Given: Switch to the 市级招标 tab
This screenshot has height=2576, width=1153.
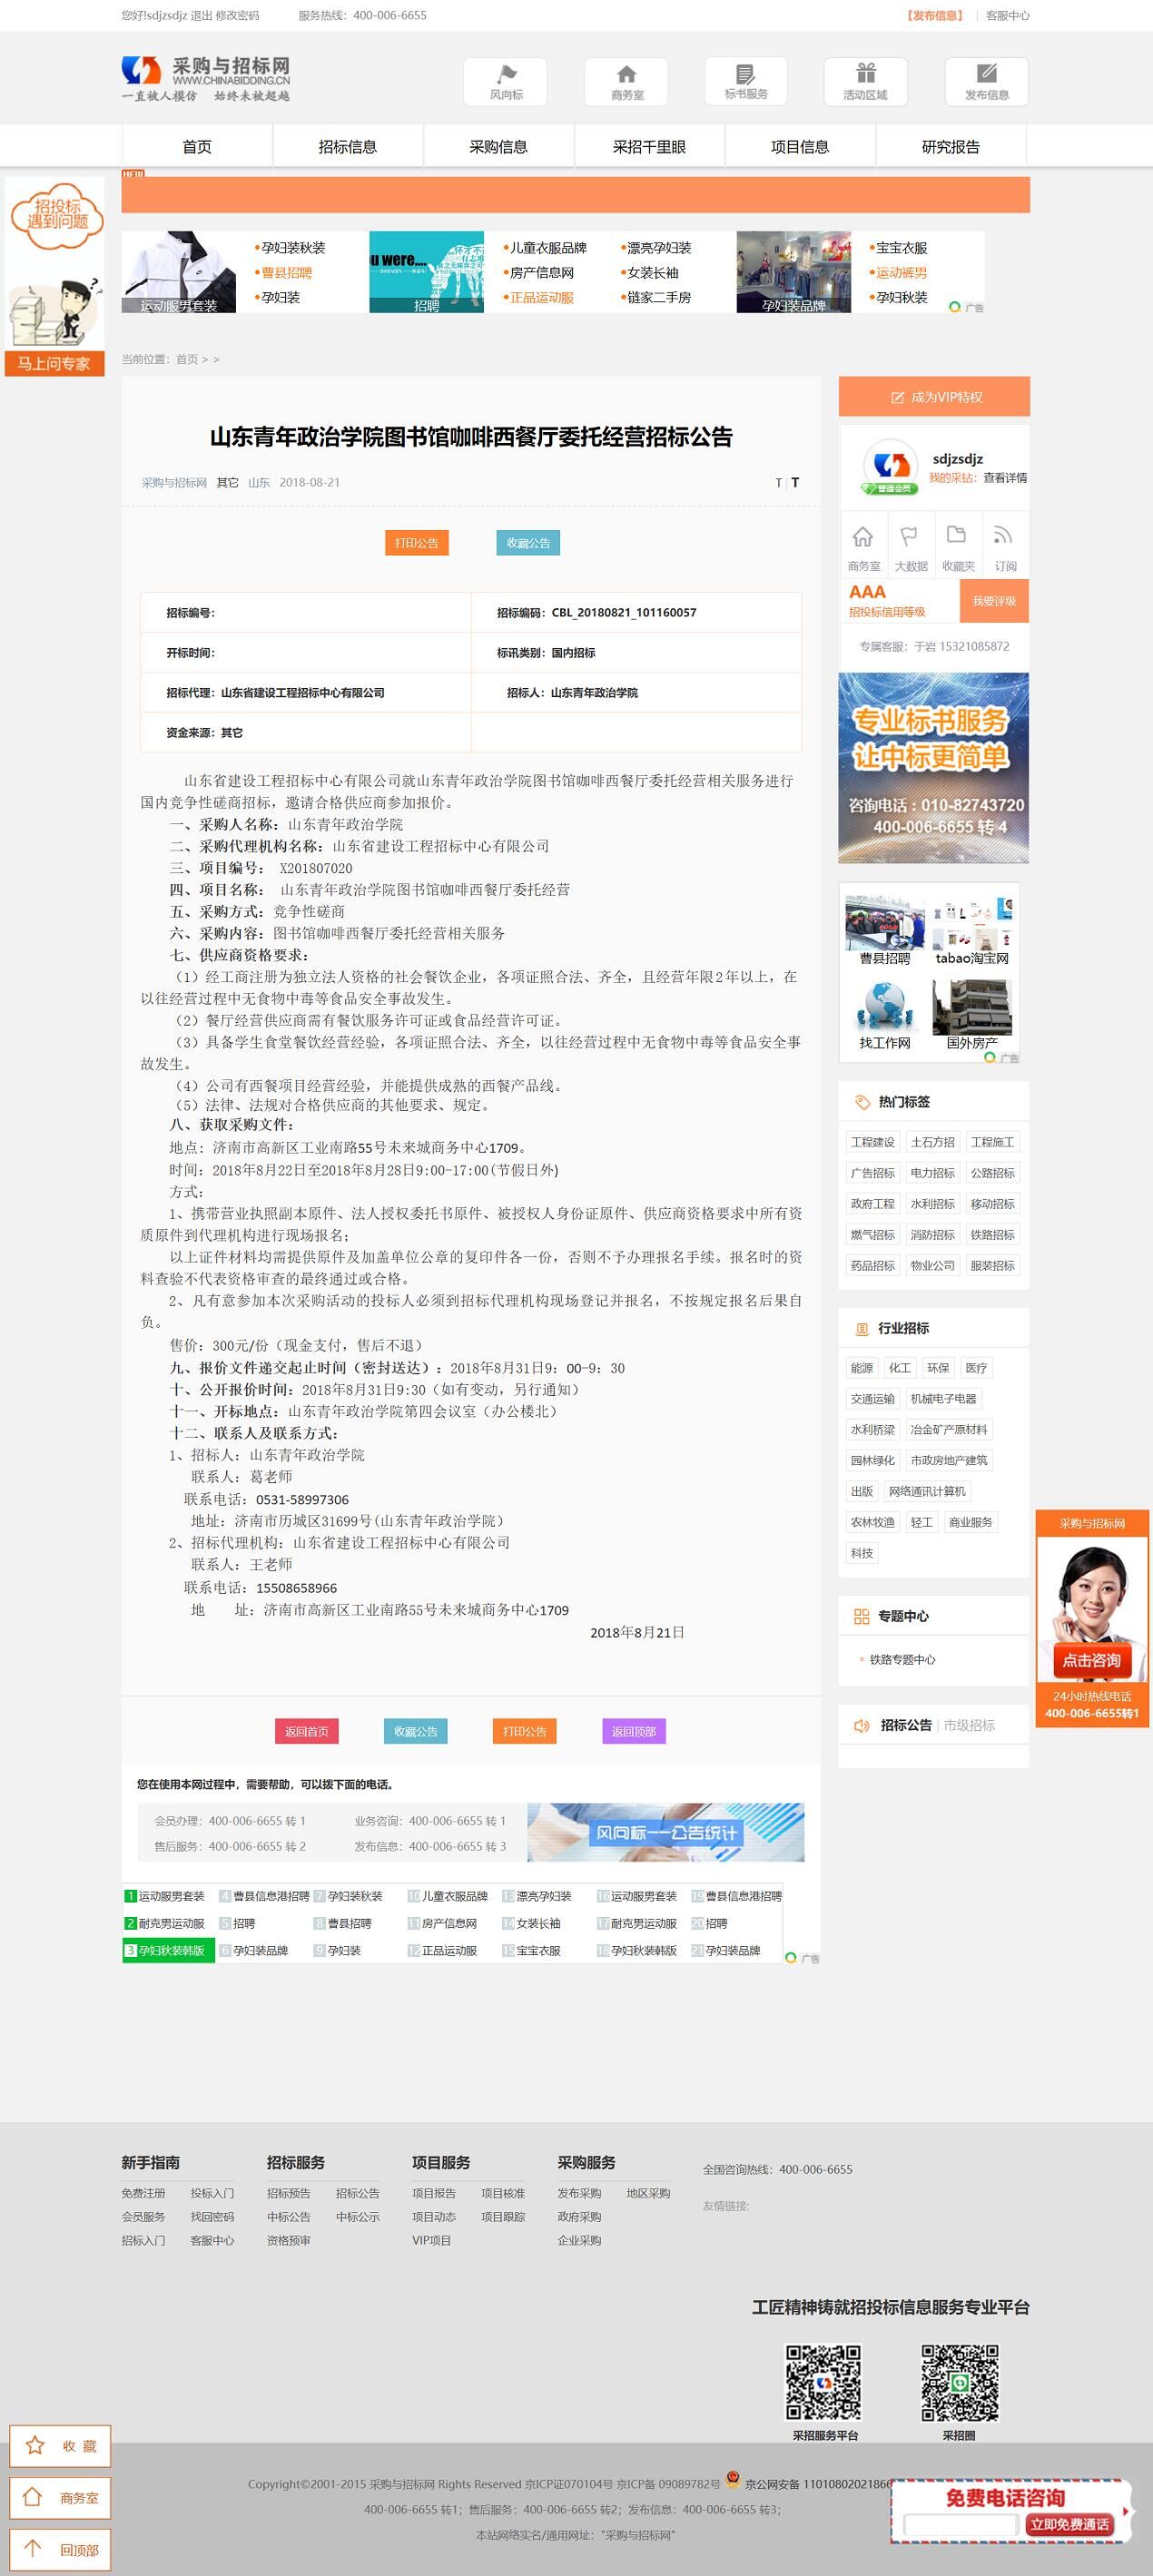Looking at the screenshot, I should pyautogui.click(x=968, y=1725).
